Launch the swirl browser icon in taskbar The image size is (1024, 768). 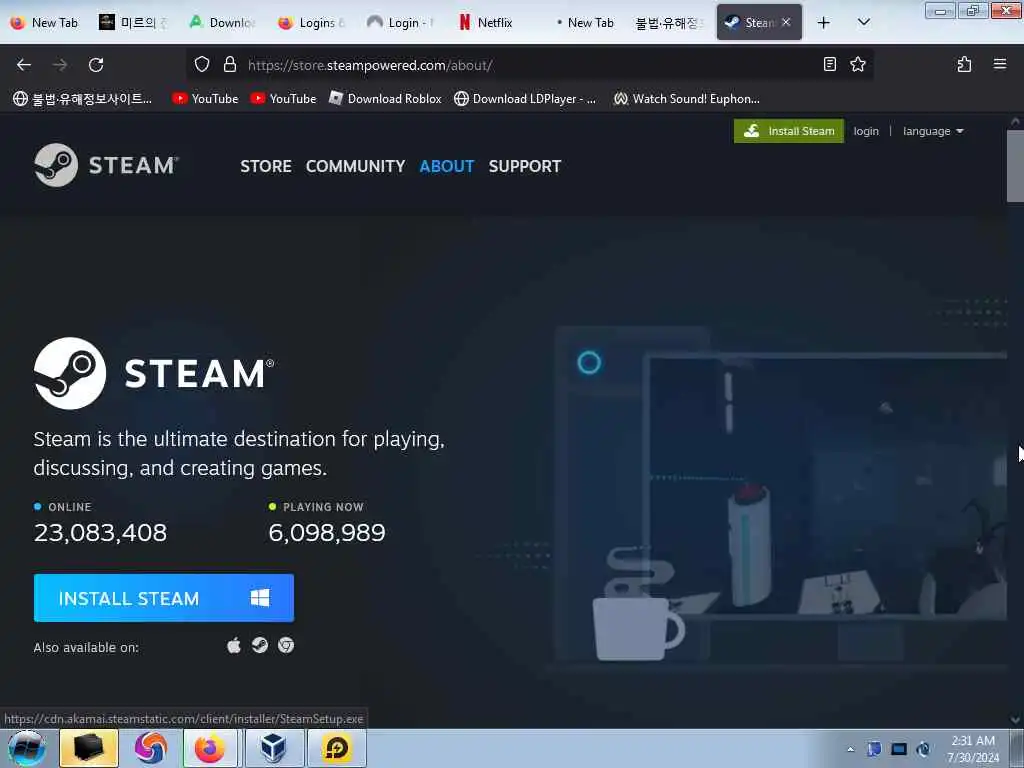(151, 748)
